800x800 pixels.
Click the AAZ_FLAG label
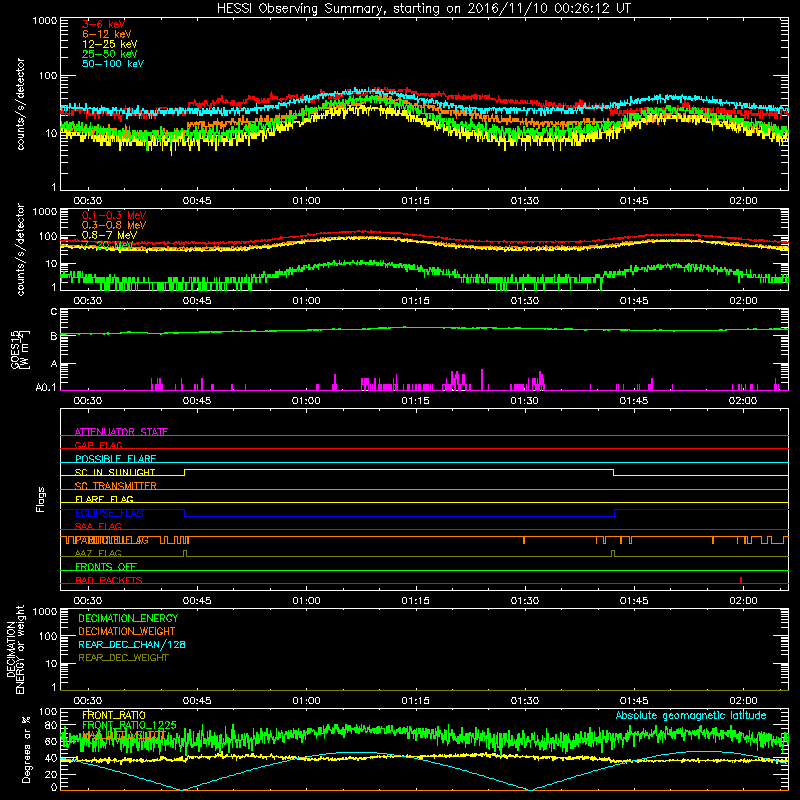[98, 553]
